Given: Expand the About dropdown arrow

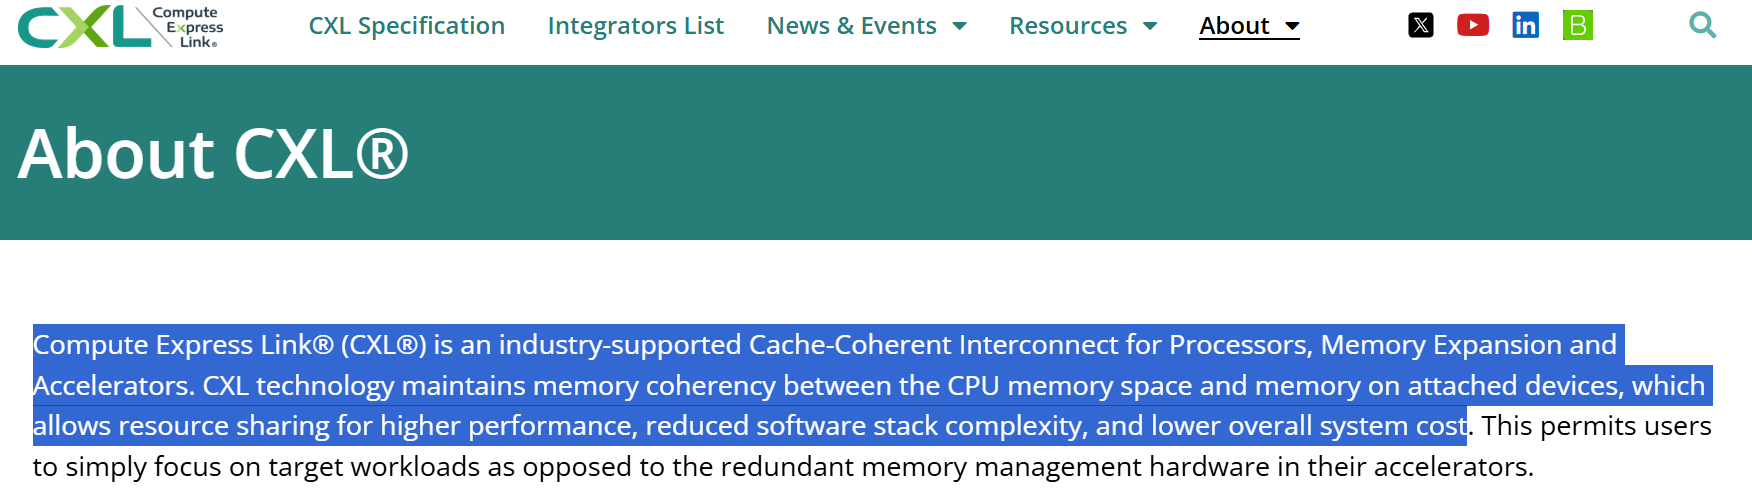Looking at the screenshot, I should 1292,26.
